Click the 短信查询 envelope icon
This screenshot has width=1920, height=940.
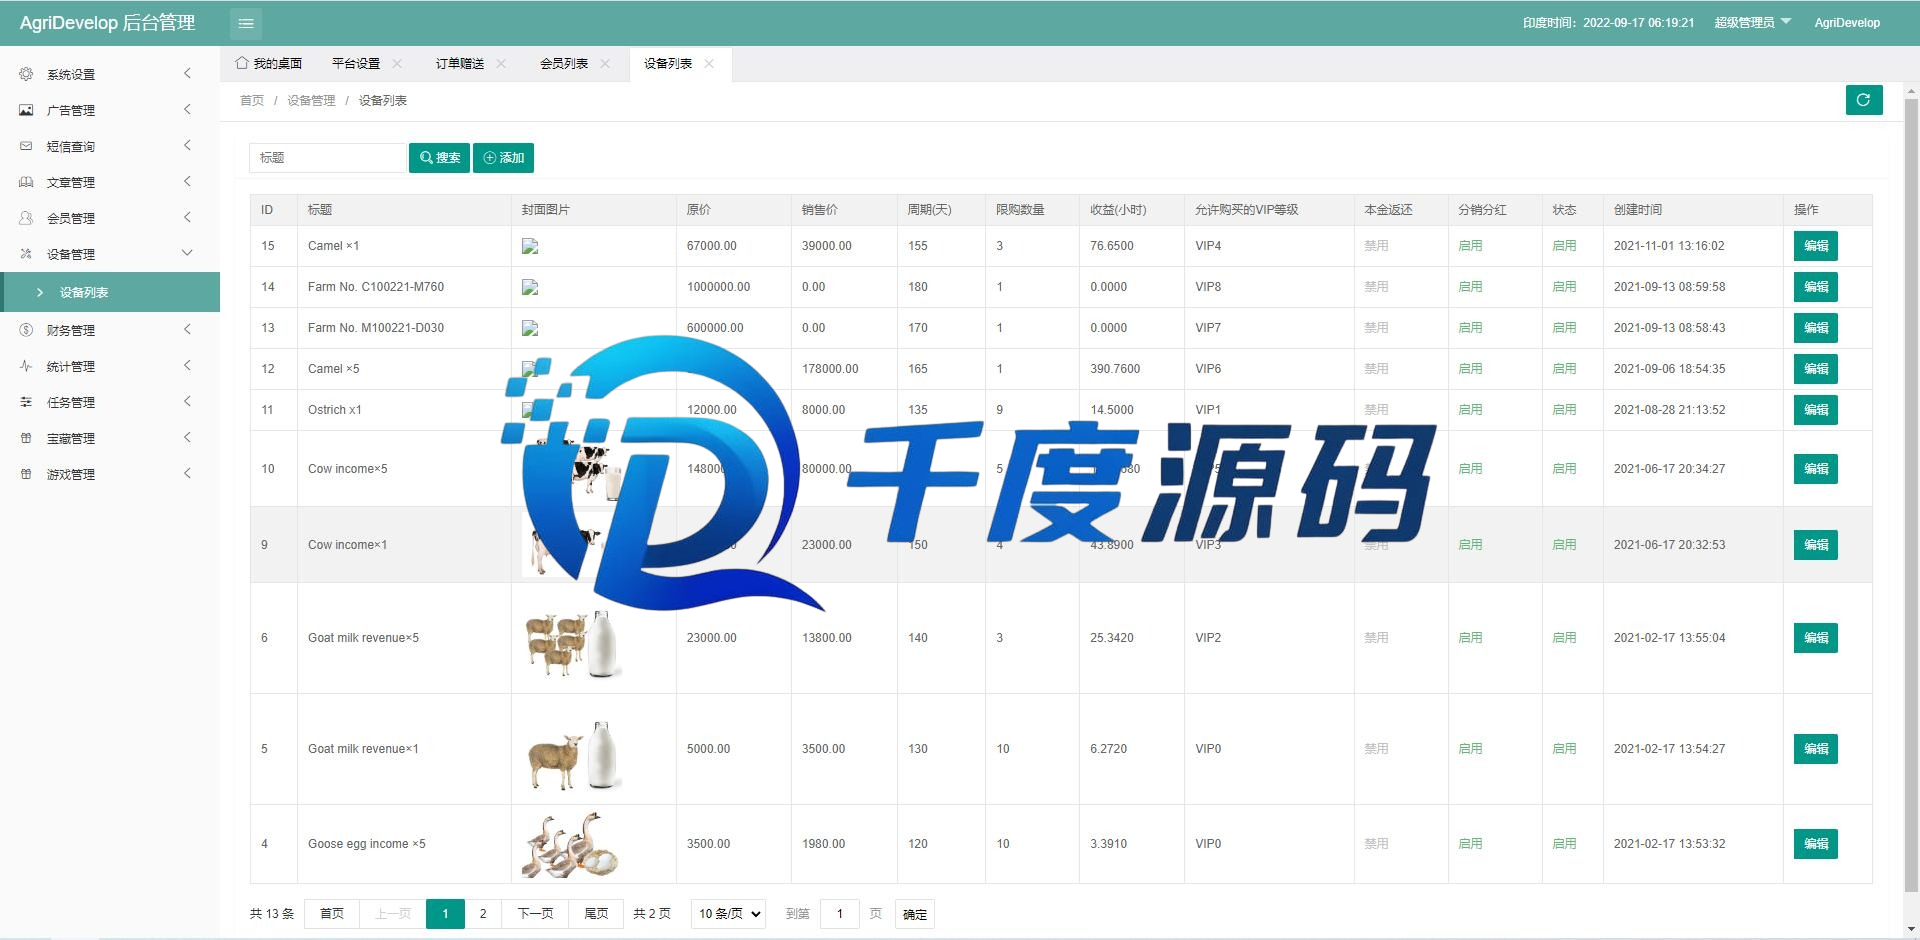click(x=26, y=146)
